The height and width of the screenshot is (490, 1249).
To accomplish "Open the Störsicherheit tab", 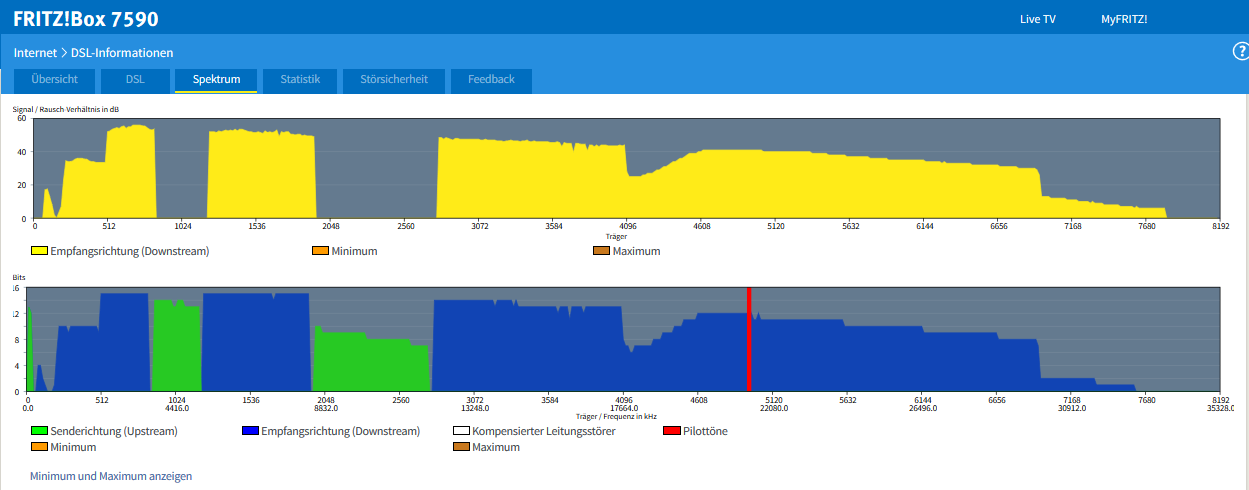I will pyautogui.click(x=393, y=80).
